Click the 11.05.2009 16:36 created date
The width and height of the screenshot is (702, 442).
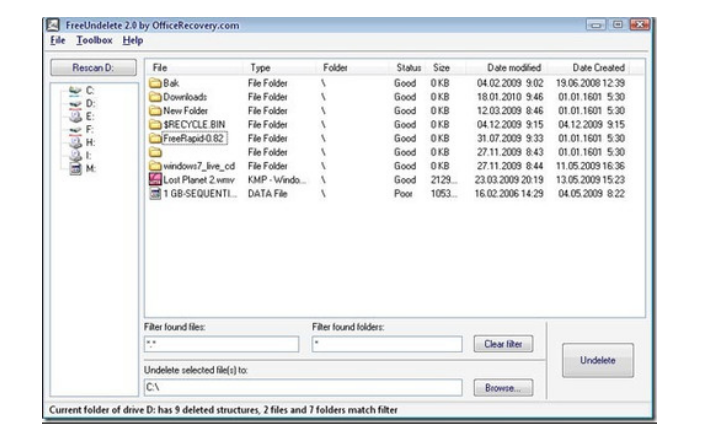[x=590, y=166]
